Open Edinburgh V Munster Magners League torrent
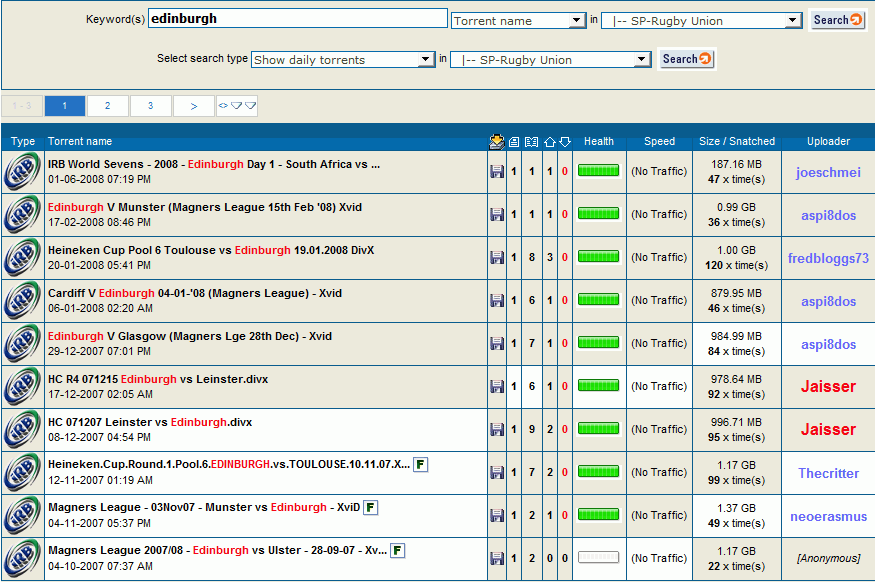Viewport: 875px width, 582px height. click(205, 207)
